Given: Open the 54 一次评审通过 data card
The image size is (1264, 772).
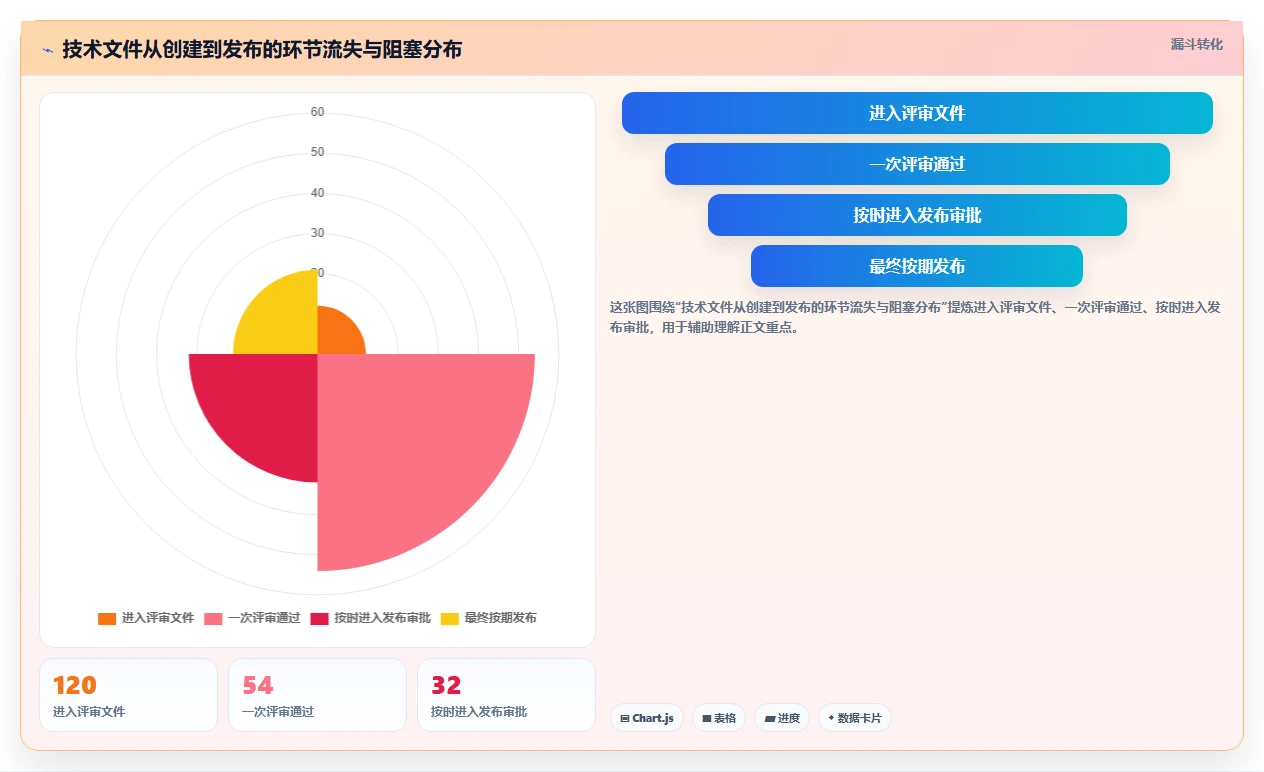Looking at the screenshot, I should click(x=317, y=695).
